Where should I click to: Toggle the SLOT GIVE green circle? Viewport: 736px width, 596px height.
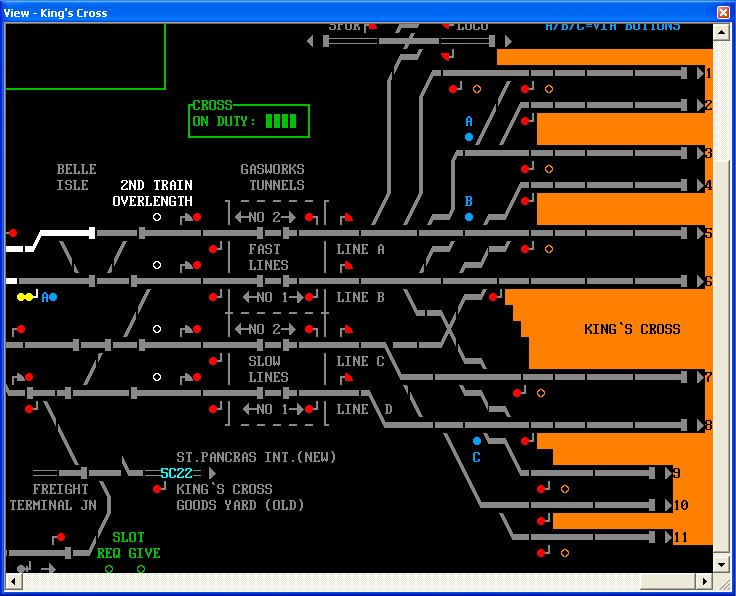pos(141,569)
